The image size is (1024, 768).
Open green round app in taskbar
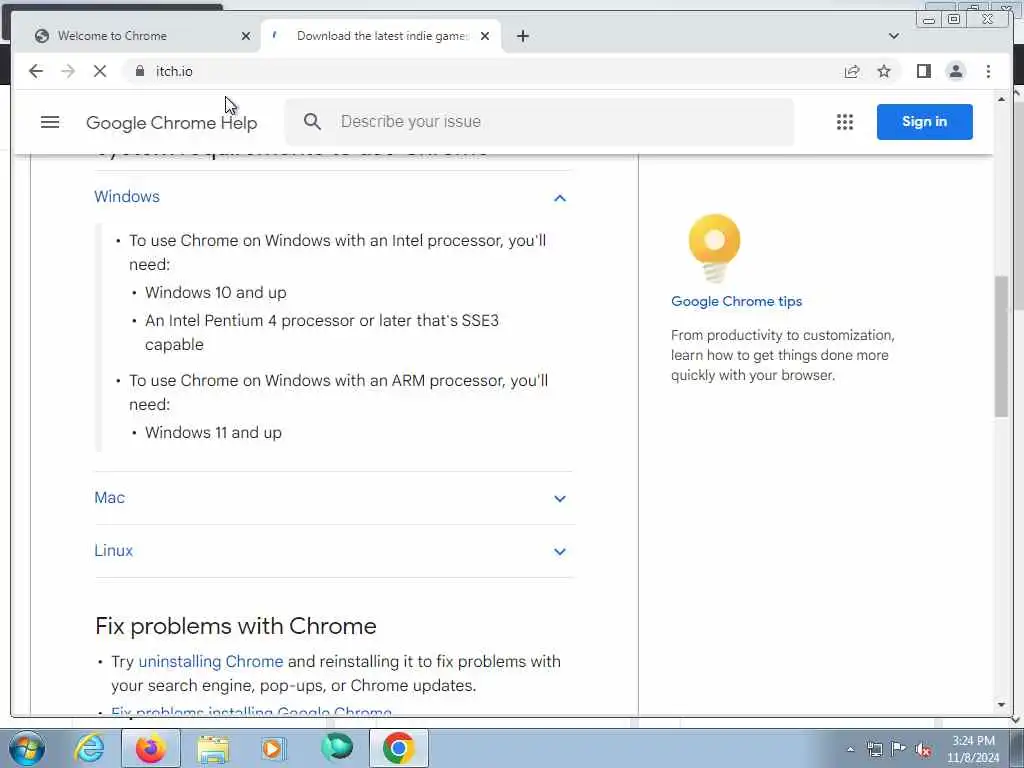point(337,747)
